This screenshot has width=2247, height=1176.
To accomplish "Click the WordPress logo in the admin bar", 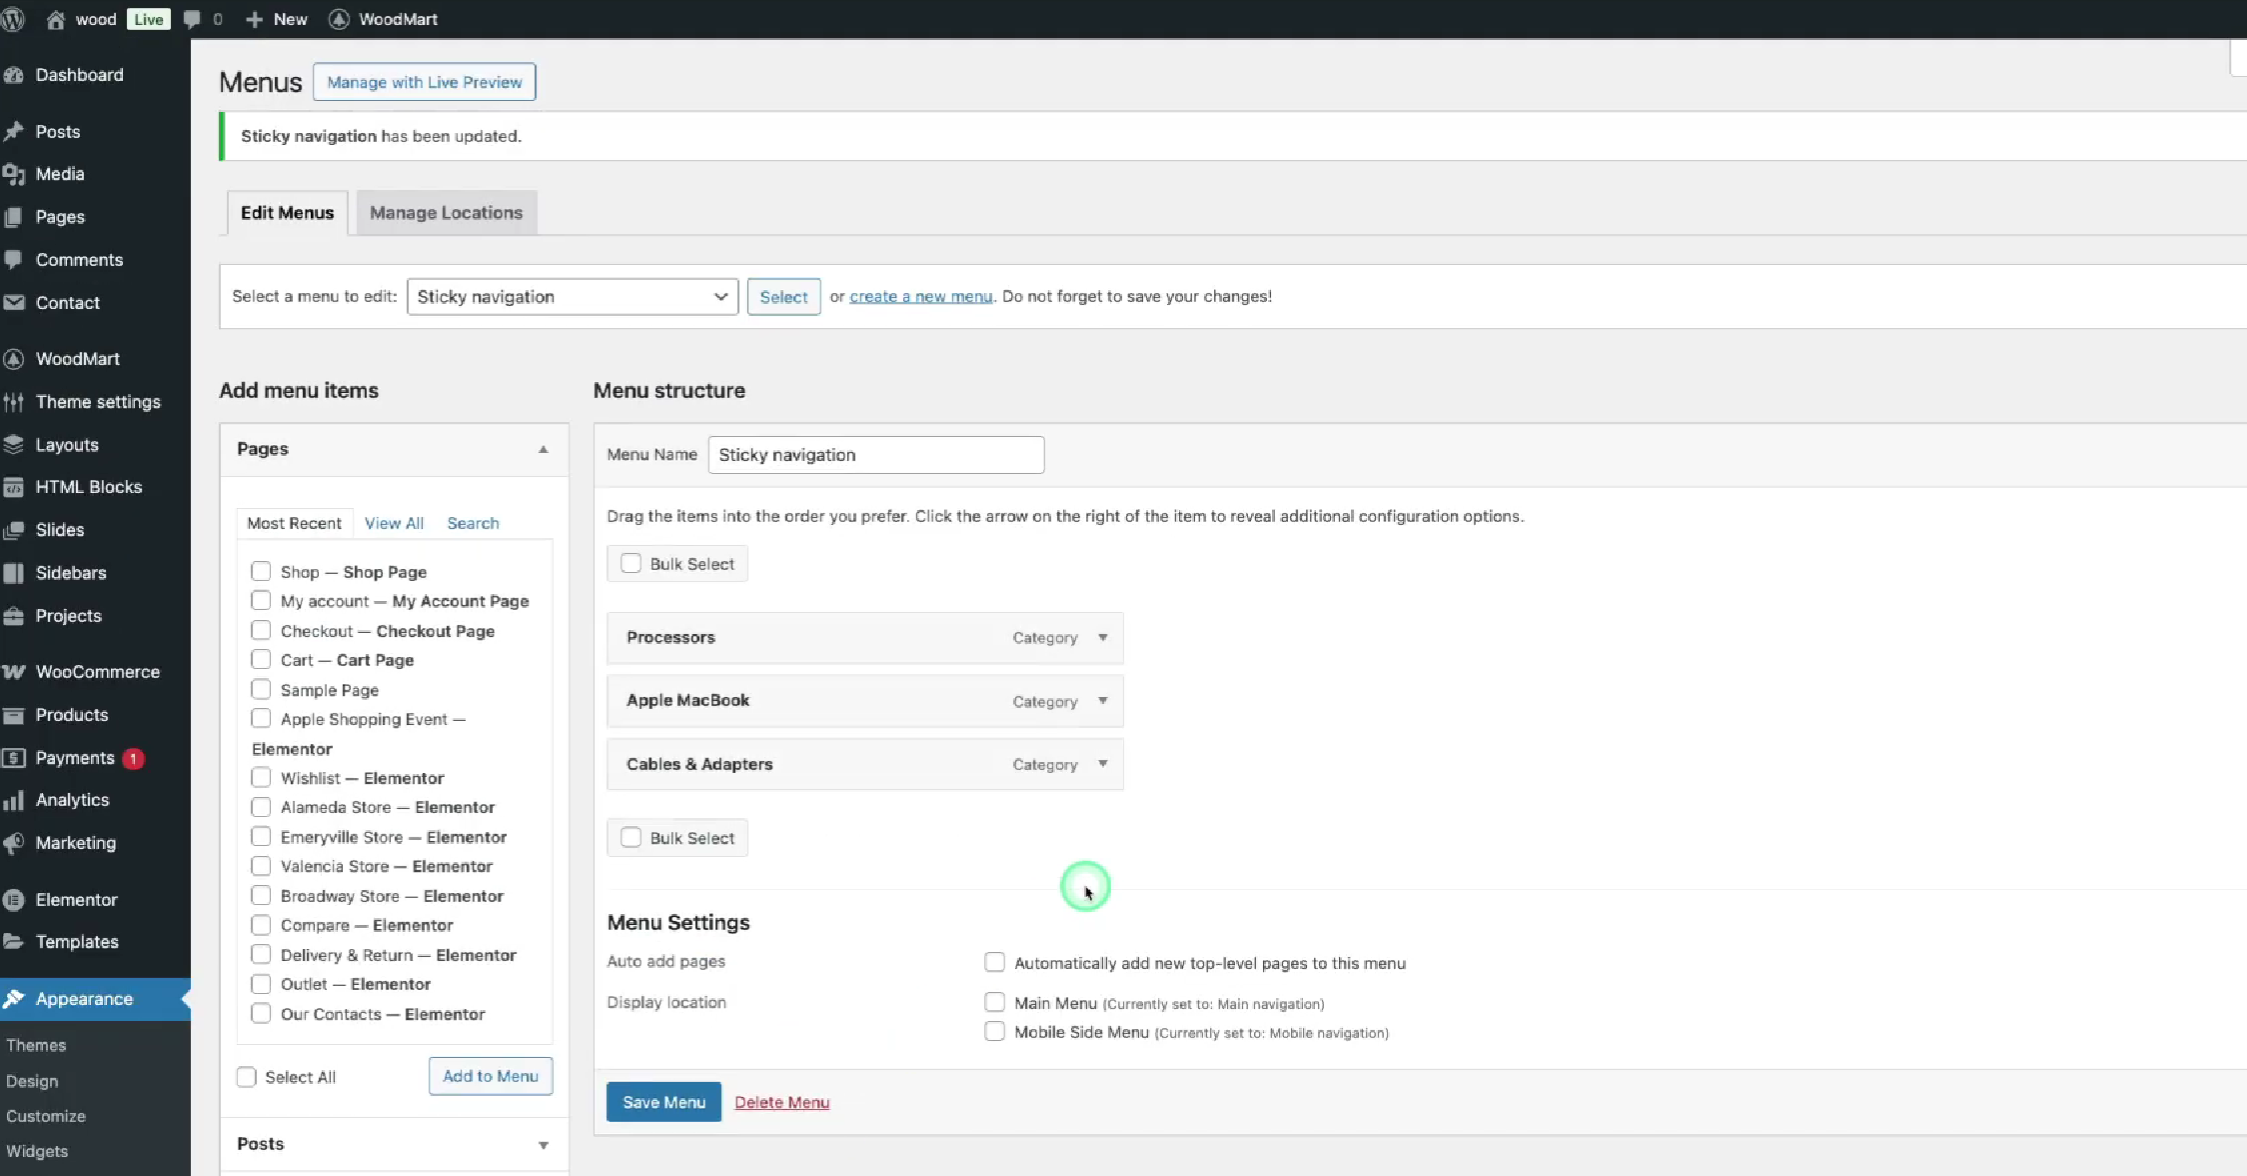I will [x=14, y=18].
